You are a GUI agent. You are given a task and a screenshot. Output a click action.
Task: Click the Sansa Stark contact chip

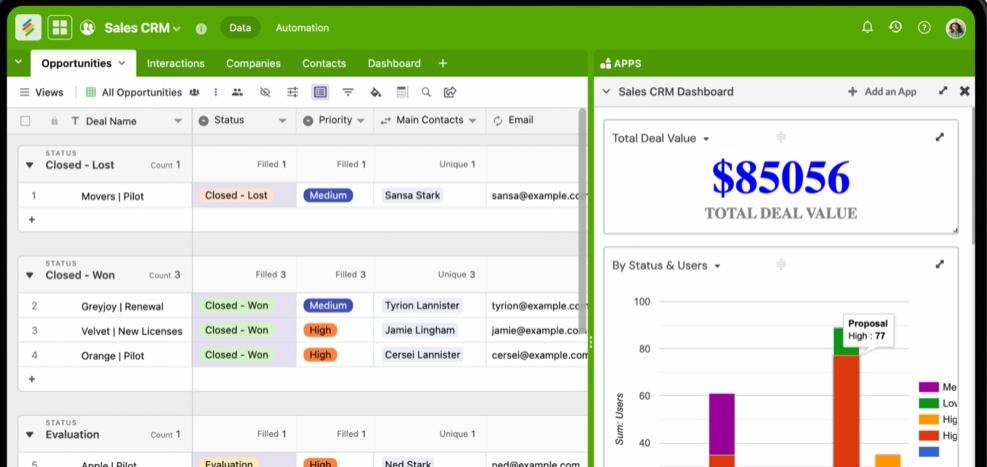[412, 195]
